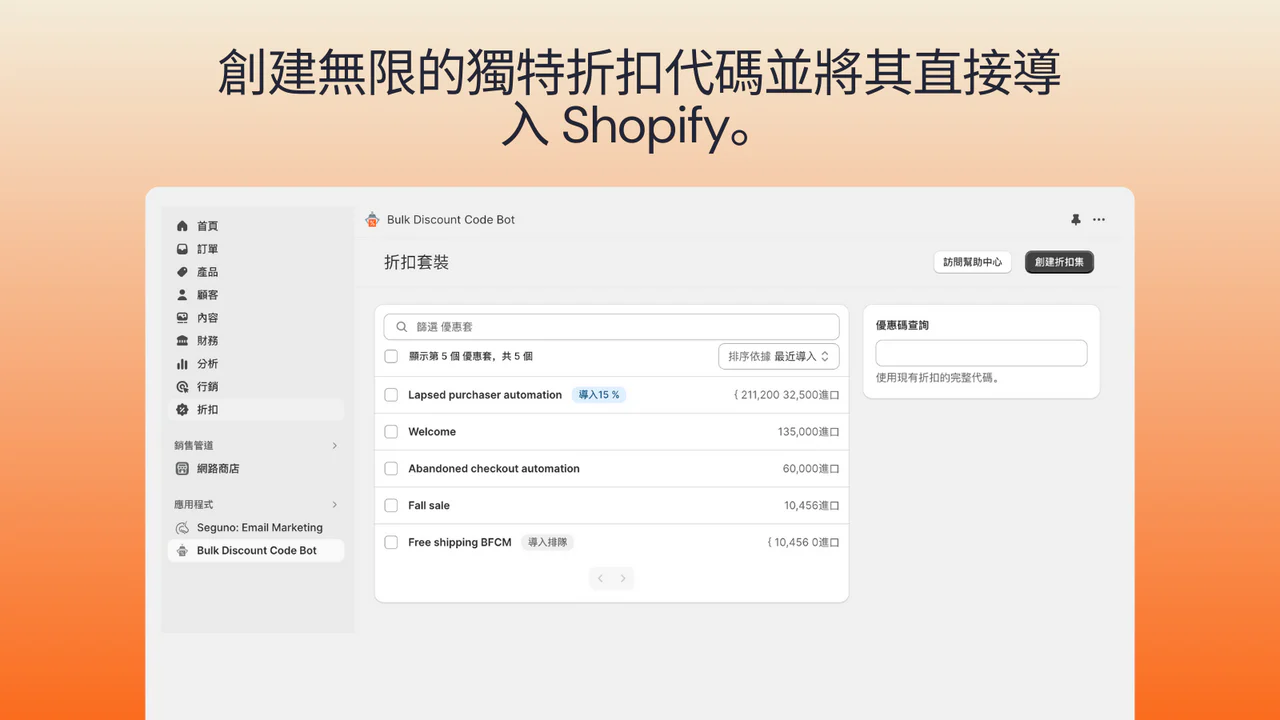Viewport: 1280px width, 720px height.
Task: Click the search magnifier icon in filter field
Action: pos(402,327)
